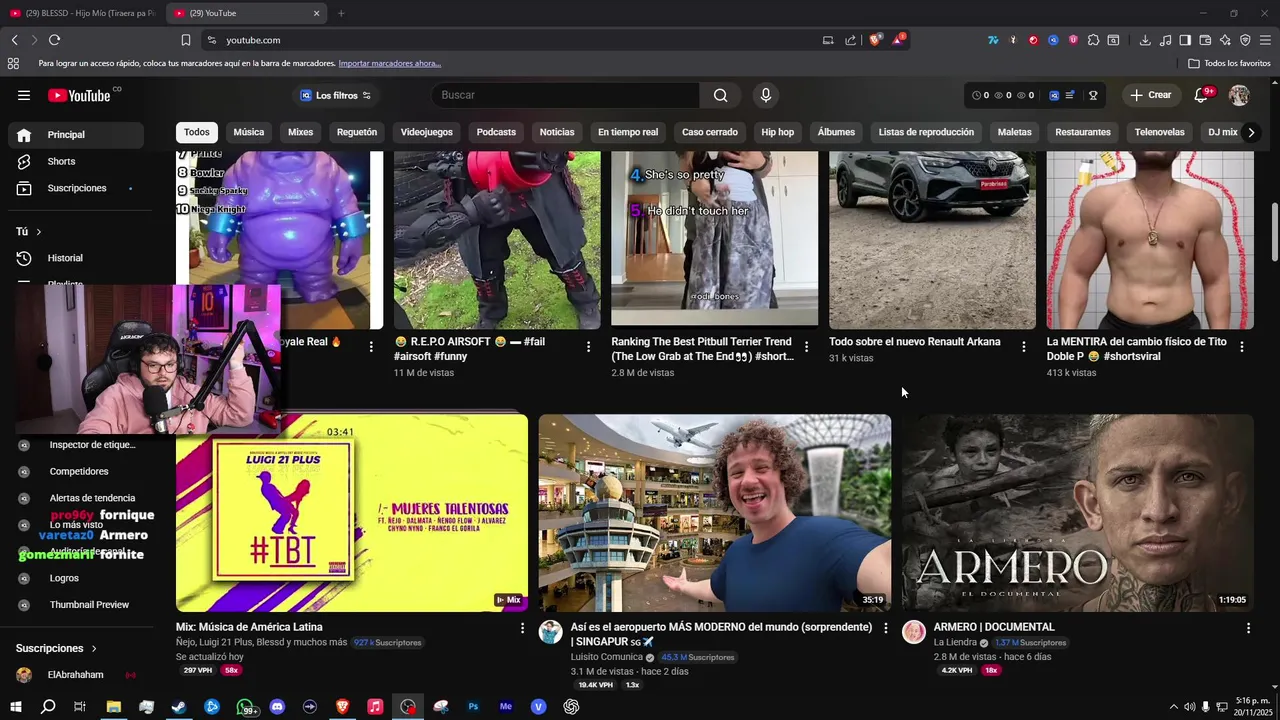Open Historial in sidebar
Viewport: 1280px width, 720px height.
point(65,258)
